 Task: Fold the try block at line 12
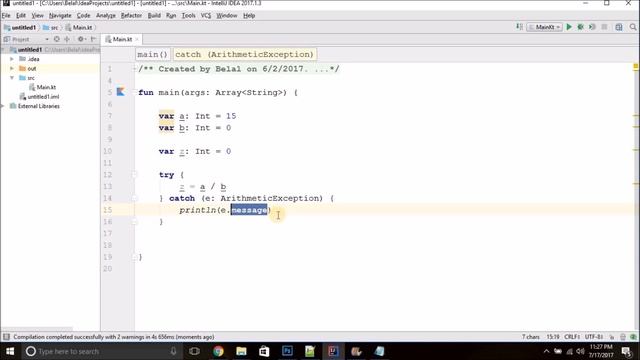coord(134,175)
